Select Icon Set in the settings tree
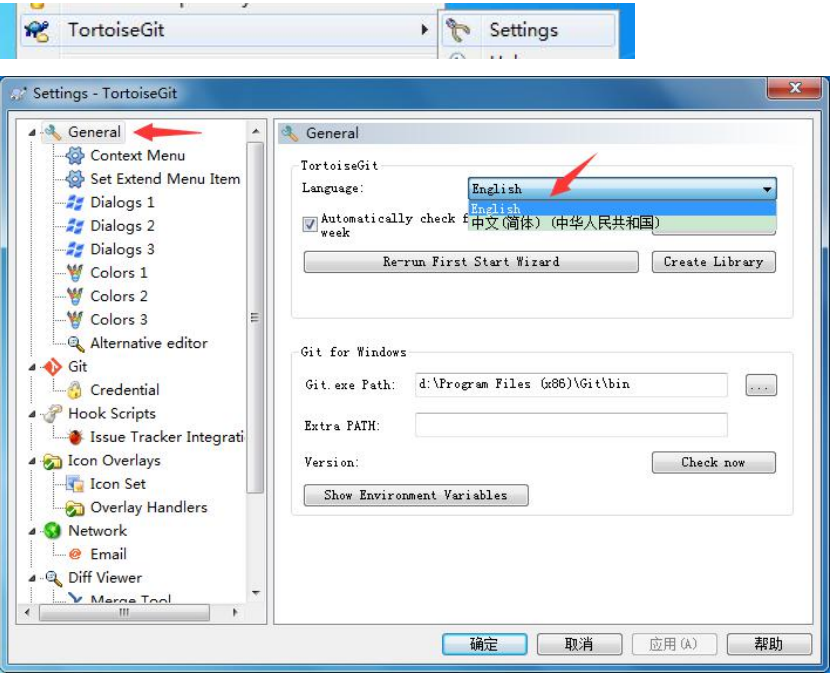 coord(118,484)
